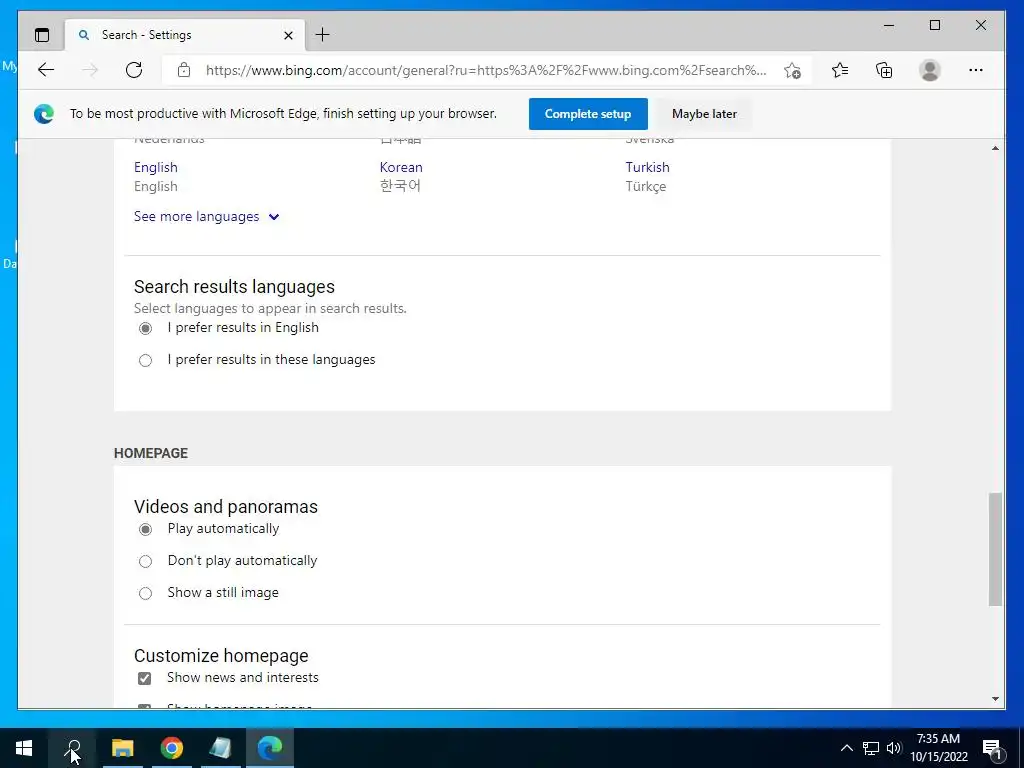Viewport: 1024px width, 768px height.
Task: Select Don't play automatically option
Action: coord(145,561)
